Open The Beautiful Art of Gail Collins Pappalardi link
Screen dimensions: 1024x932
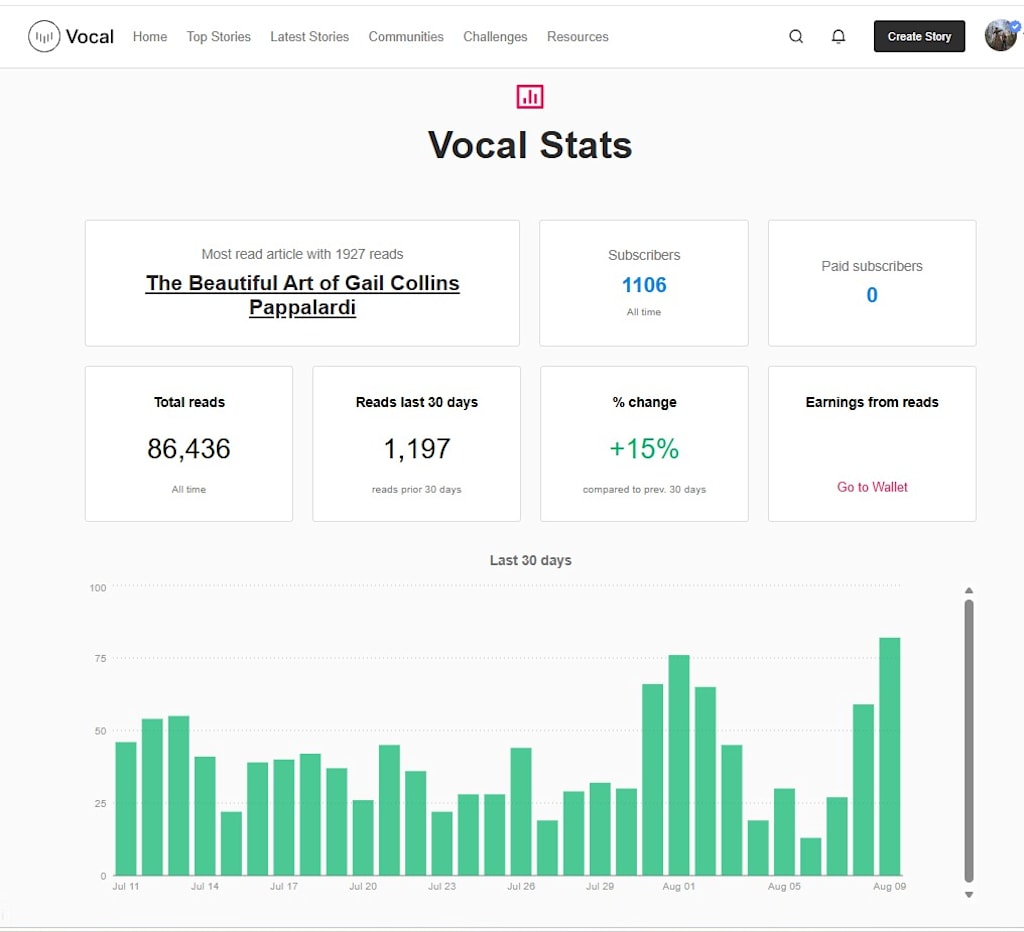pos(302,295)
